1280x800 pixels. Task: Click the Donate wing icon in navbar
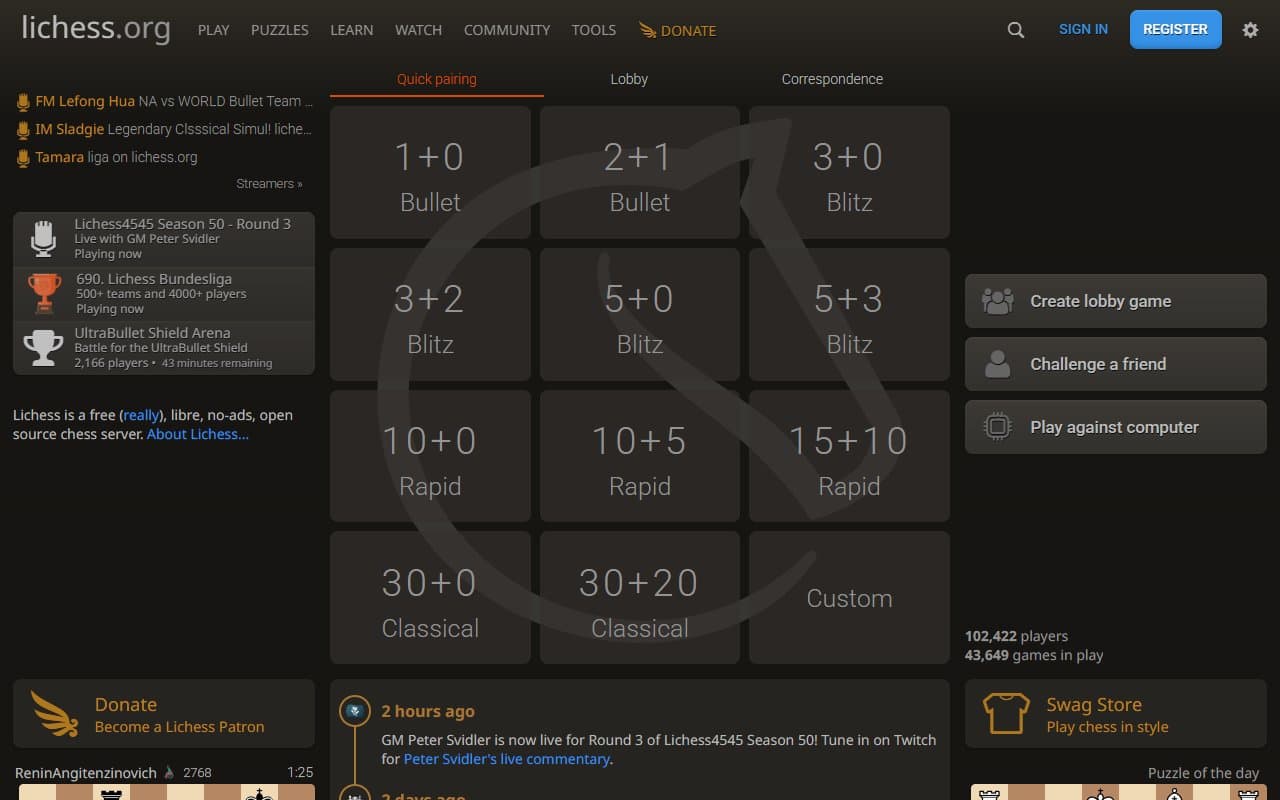click(648, 30)
